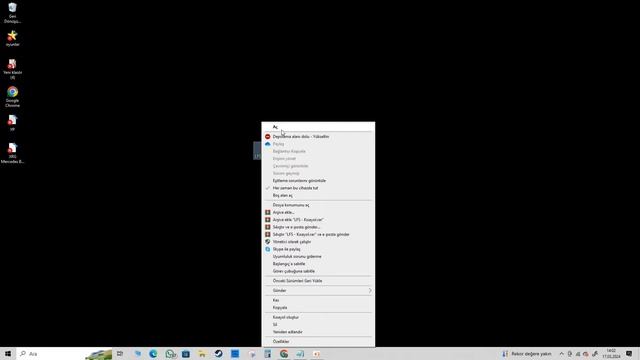Launch Microsoft Edge from the taskbar
The height and width of the screenshot is (360, 640).
point(153,353)
